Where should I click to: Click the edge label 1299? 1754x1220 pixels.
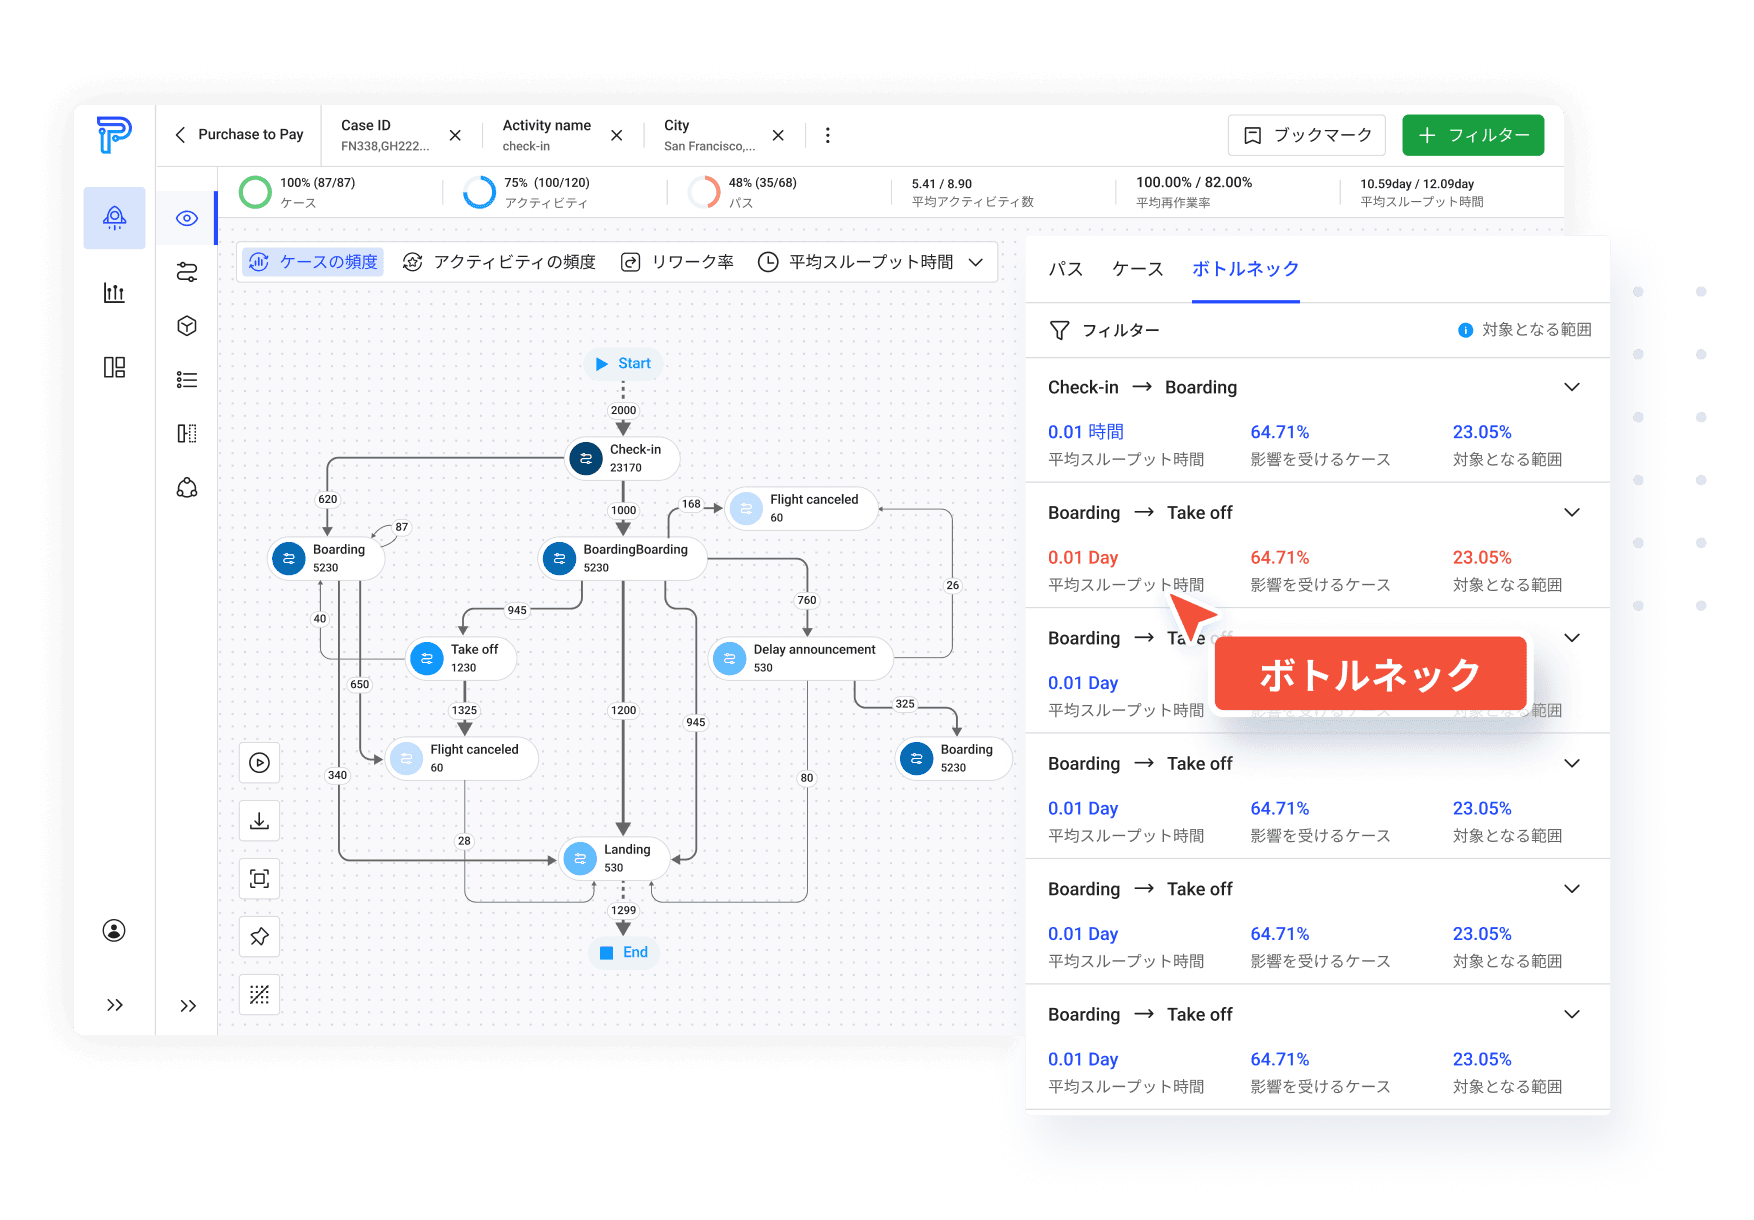coord(623,910)
